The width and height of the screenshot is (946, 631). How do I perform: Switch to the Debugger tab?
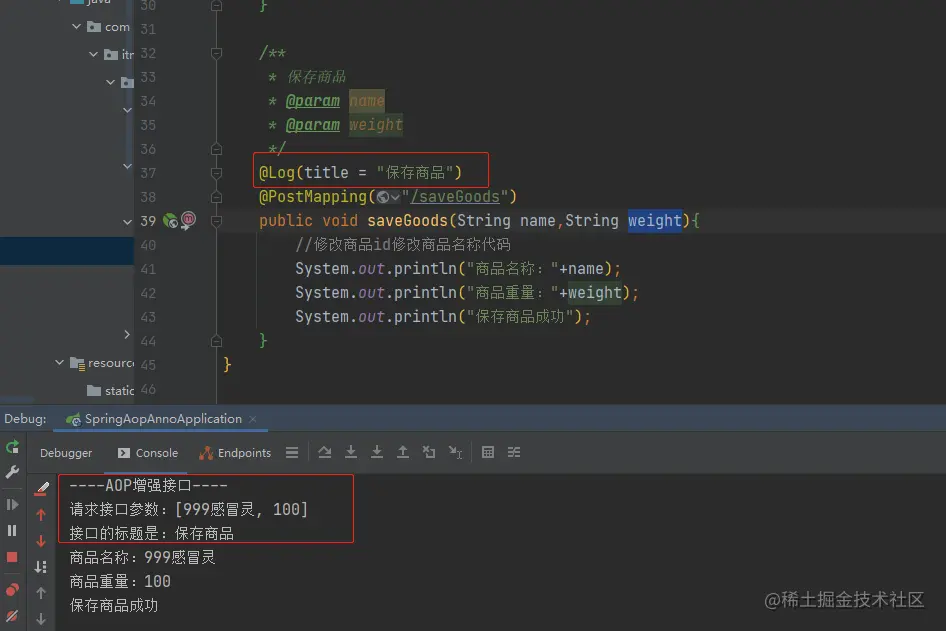pos(66,453)
